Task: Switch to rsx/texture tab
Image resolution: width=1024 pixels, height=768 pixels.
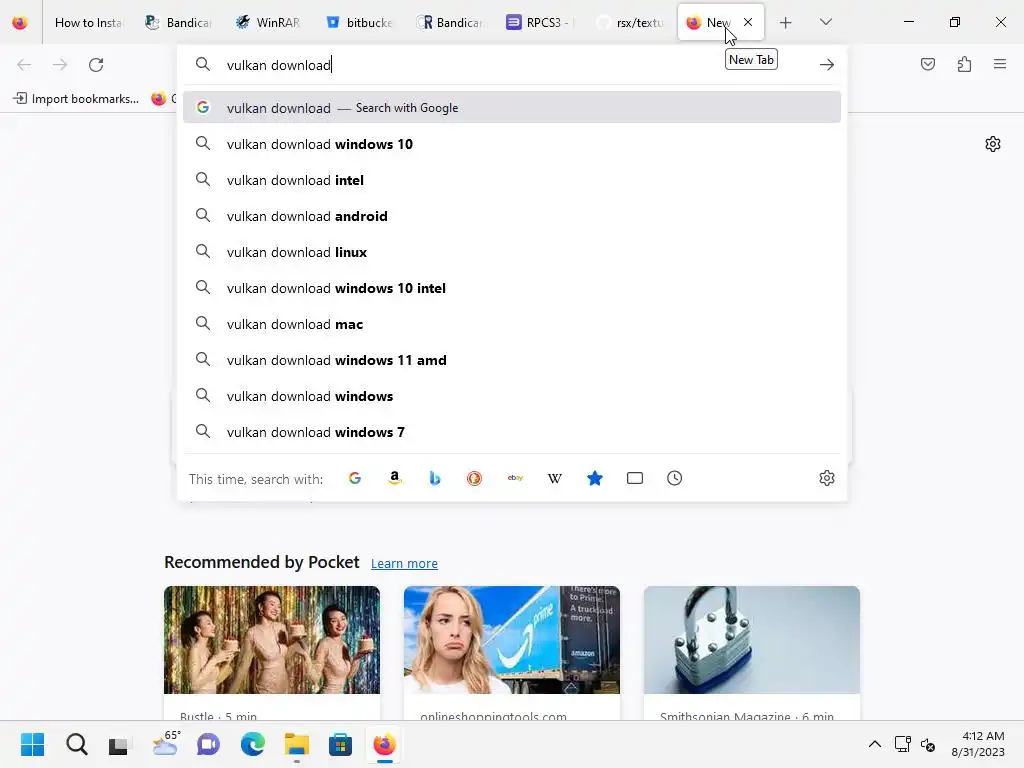Action: pos(629,23)
